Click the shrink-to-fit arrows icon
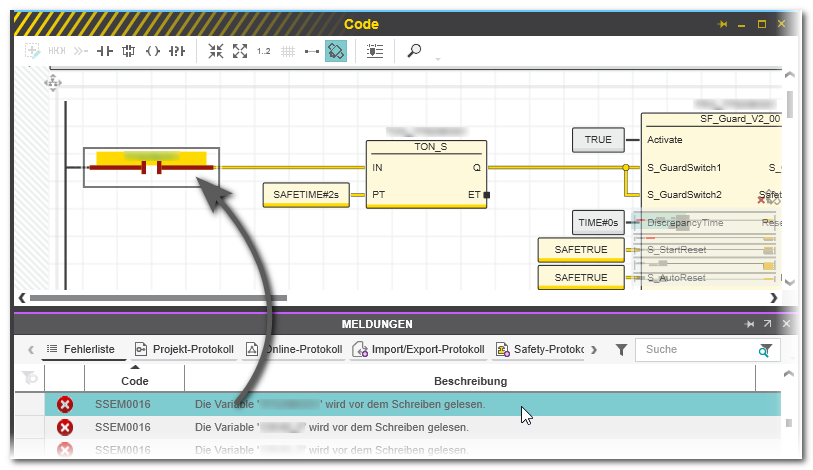Image resolution: width=813 pixels, height=470 pixels. (216, 51)
